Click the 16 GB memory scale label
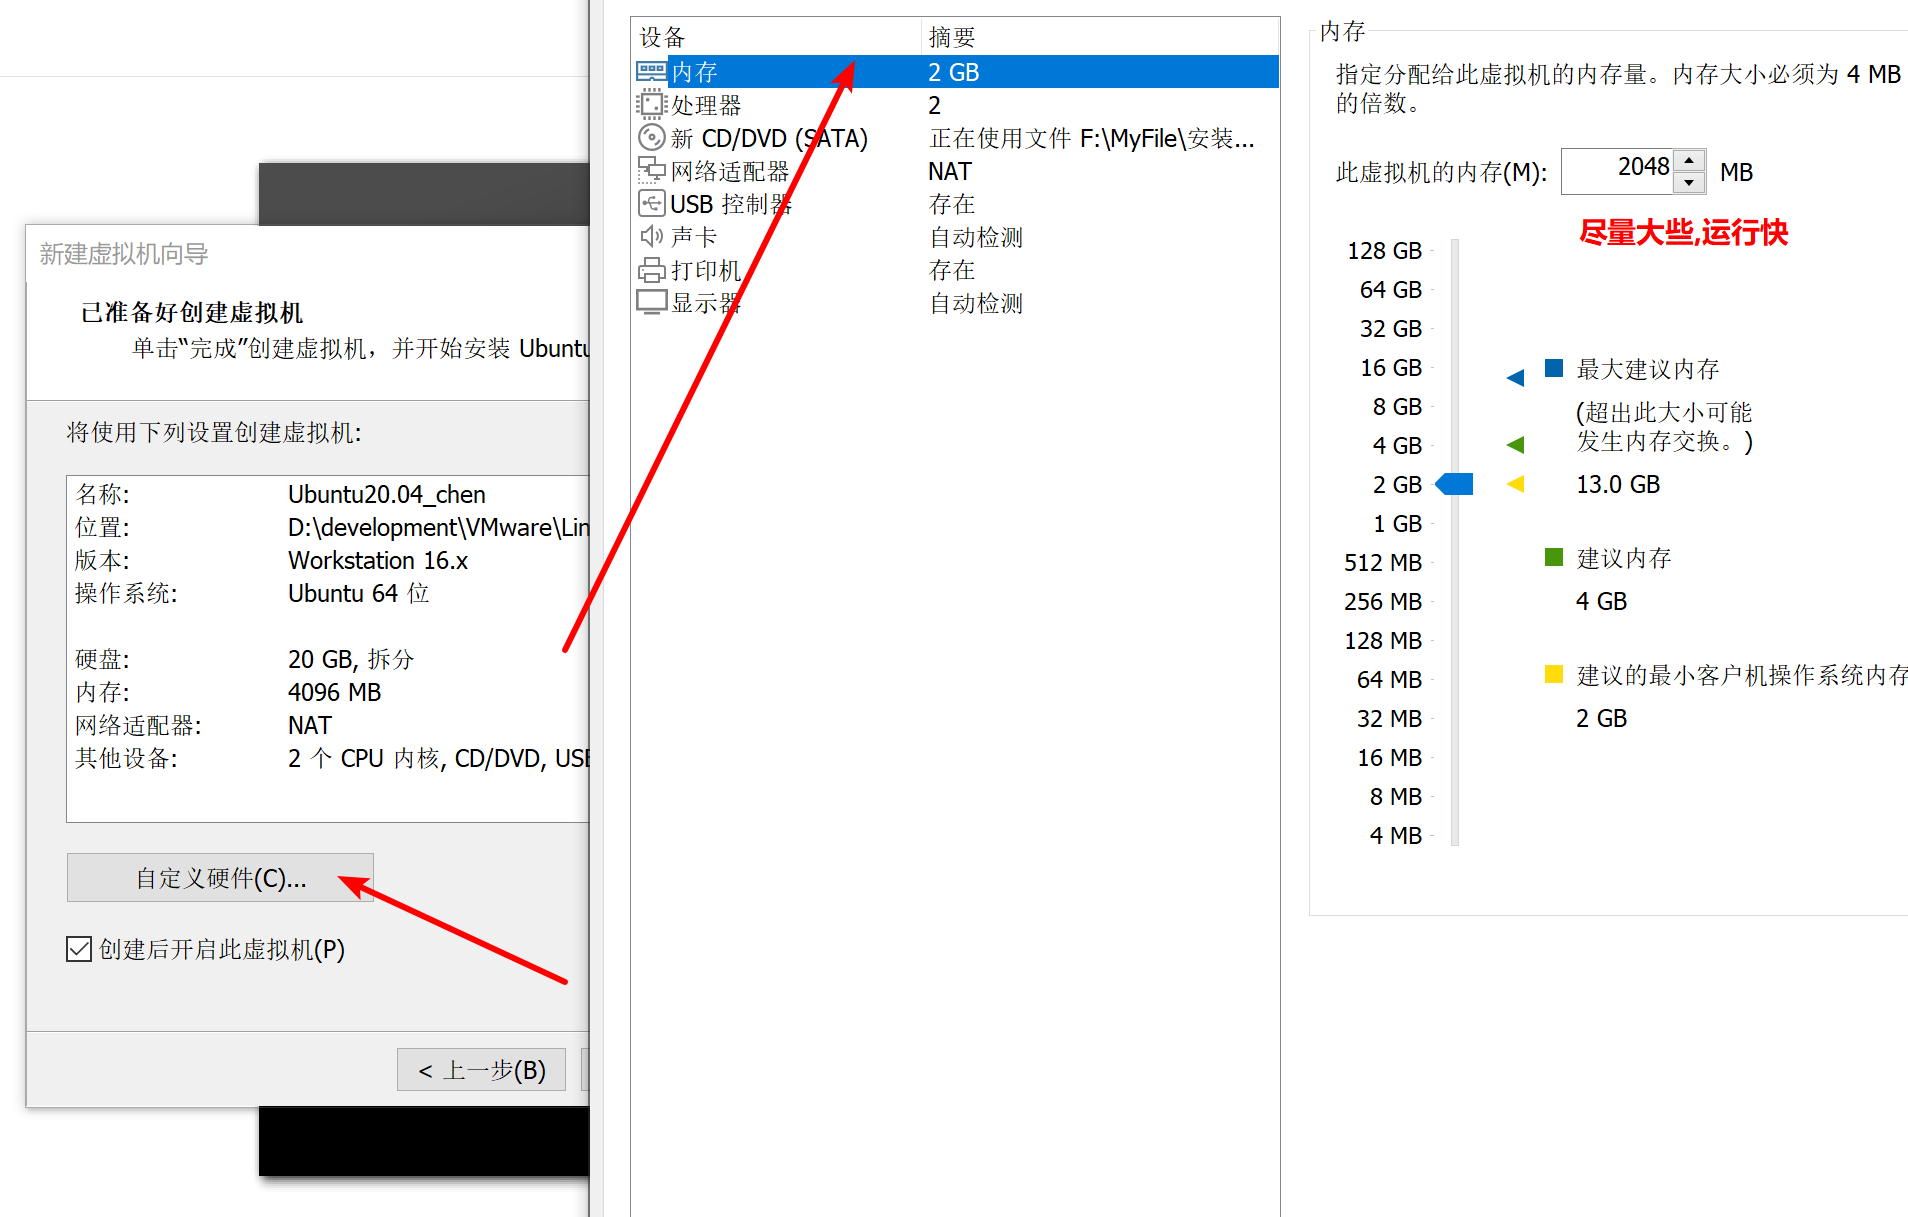Image resolution: width=1908 pixels, height=1217 pixels. pyautogui.click(x=1391, y=368)
